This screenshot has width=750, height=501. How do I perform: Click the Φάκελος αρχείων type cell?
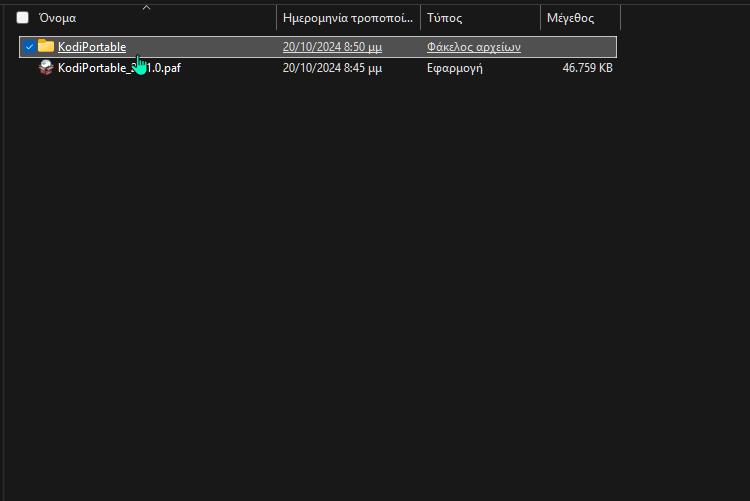(x=474, y=47)
